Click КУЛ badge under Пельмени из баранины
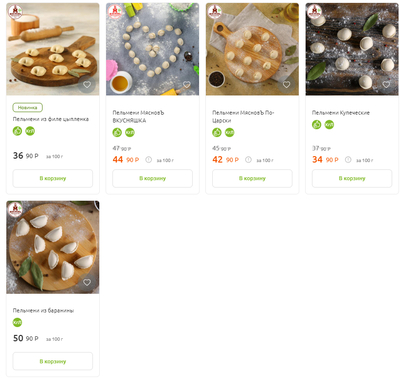400x378 pixels. [17, 322]
